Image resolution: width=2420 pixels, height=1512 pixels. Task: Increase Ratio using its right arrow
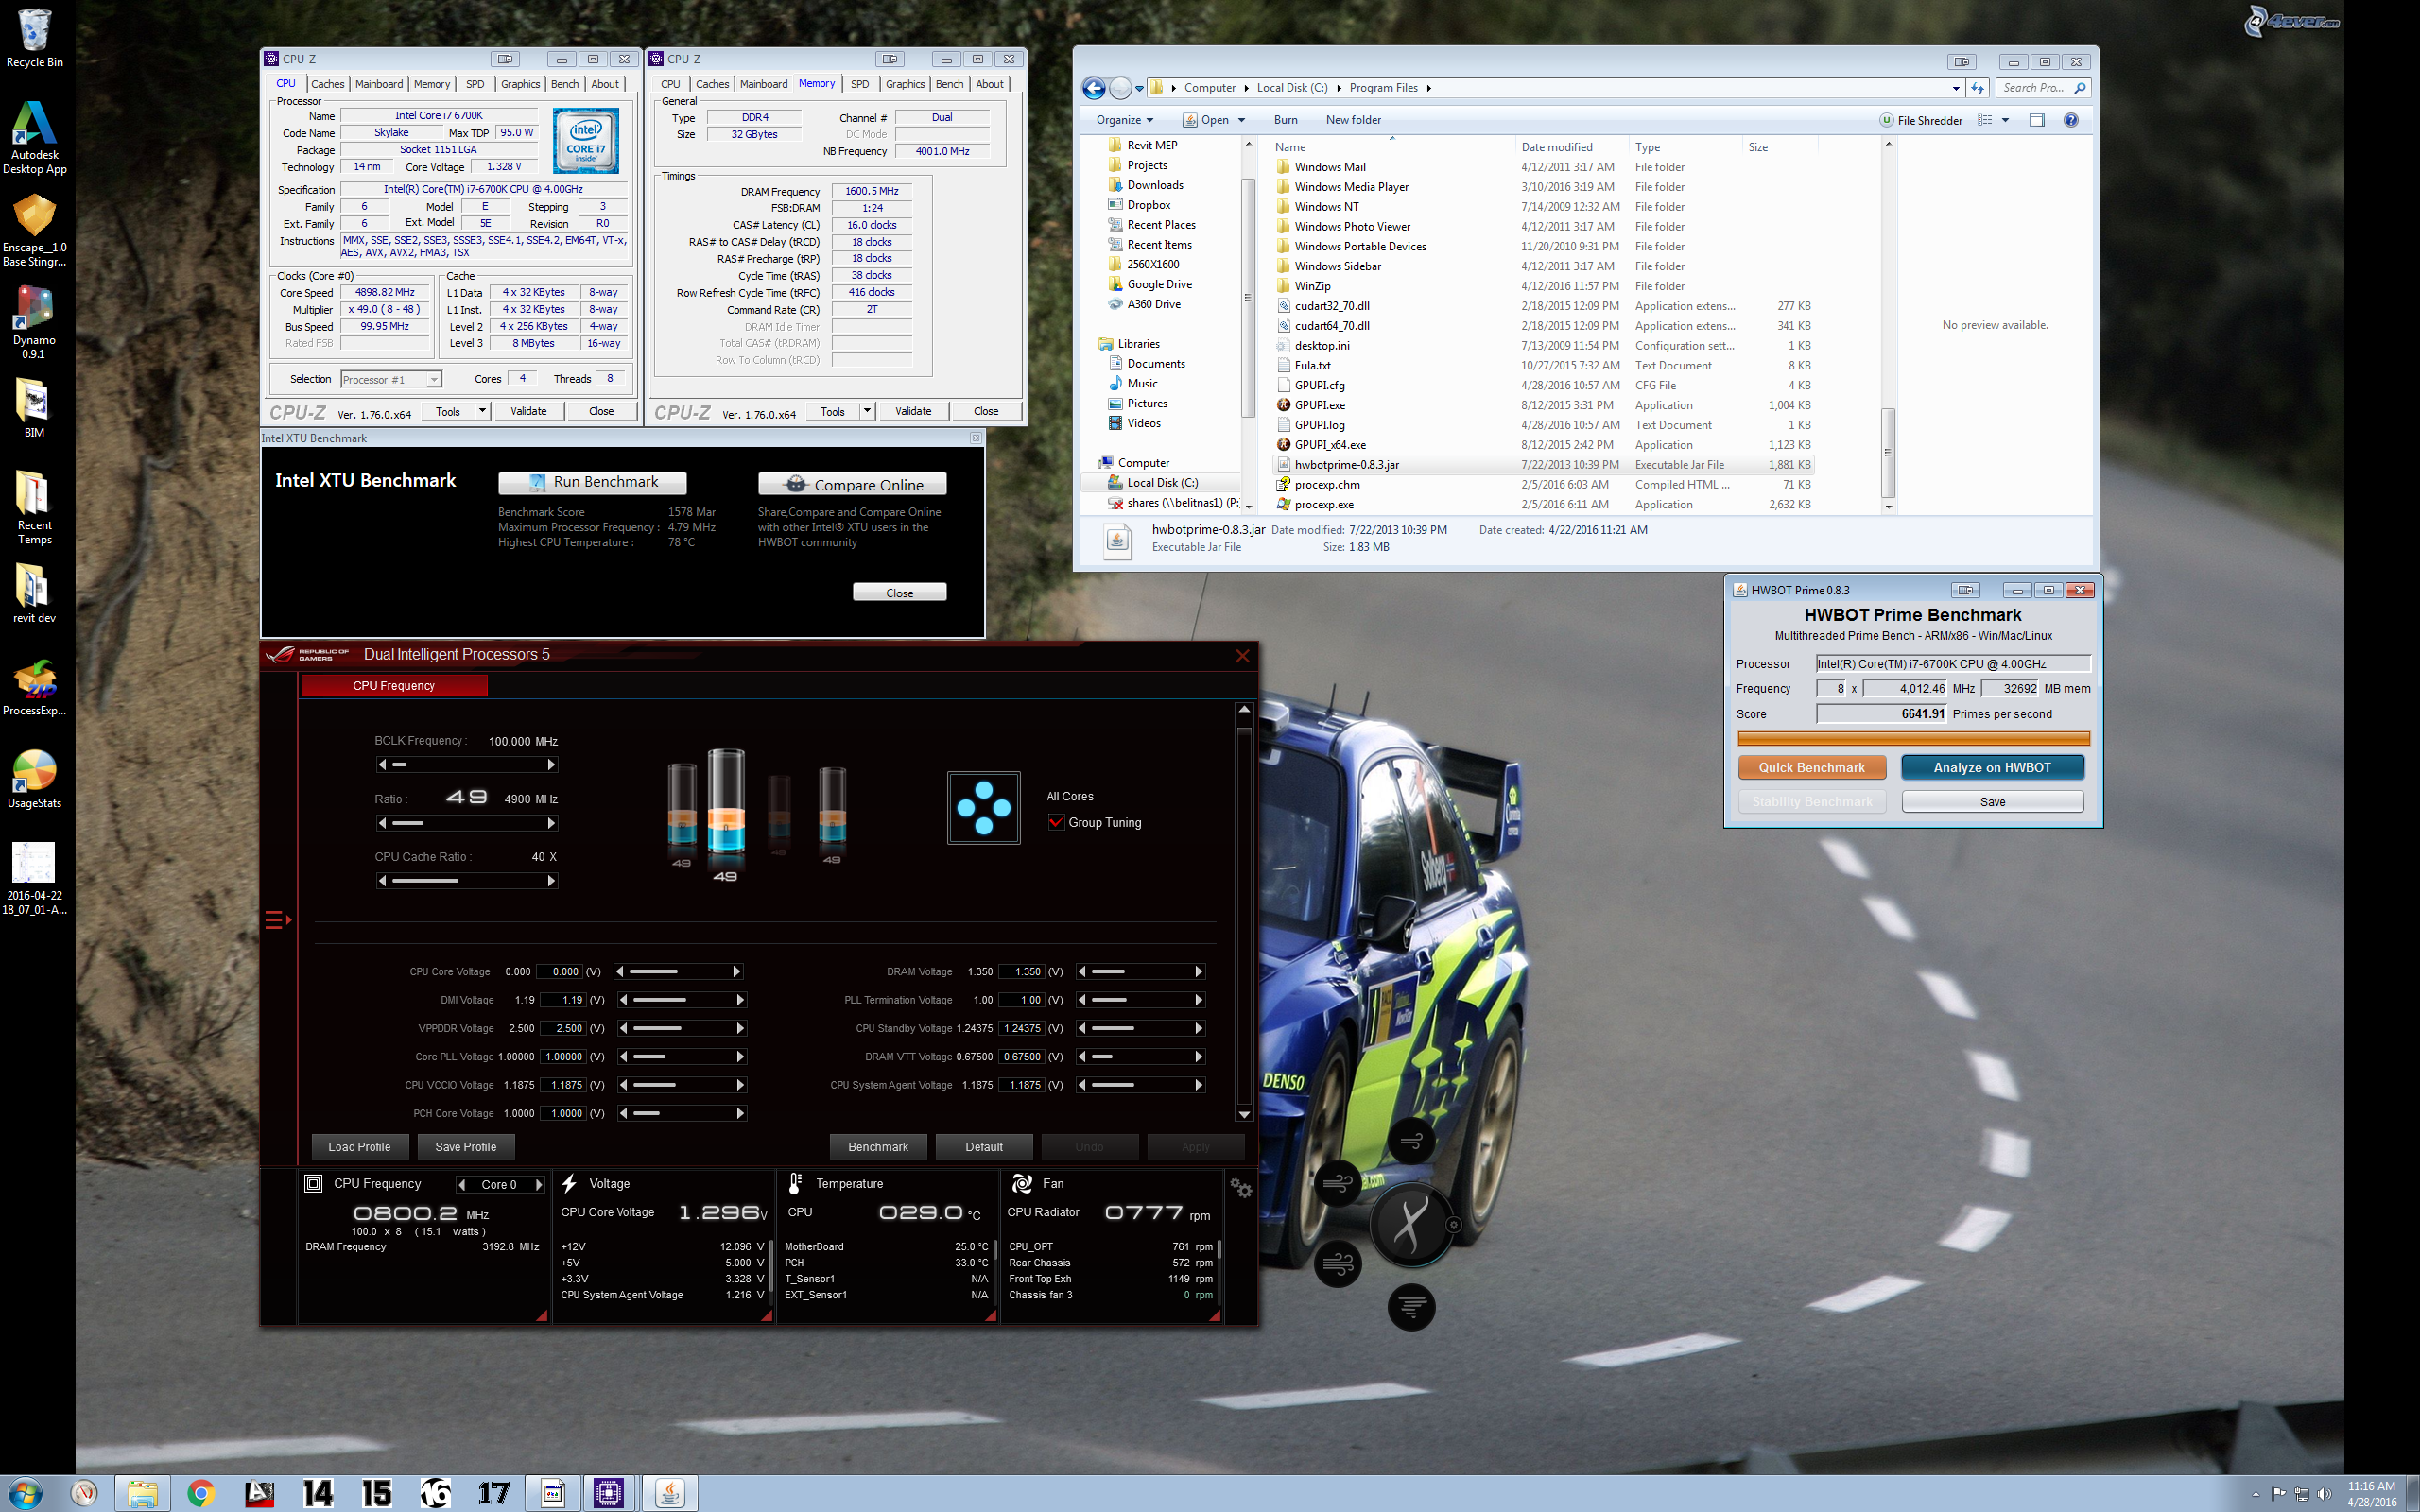[551, 823]
